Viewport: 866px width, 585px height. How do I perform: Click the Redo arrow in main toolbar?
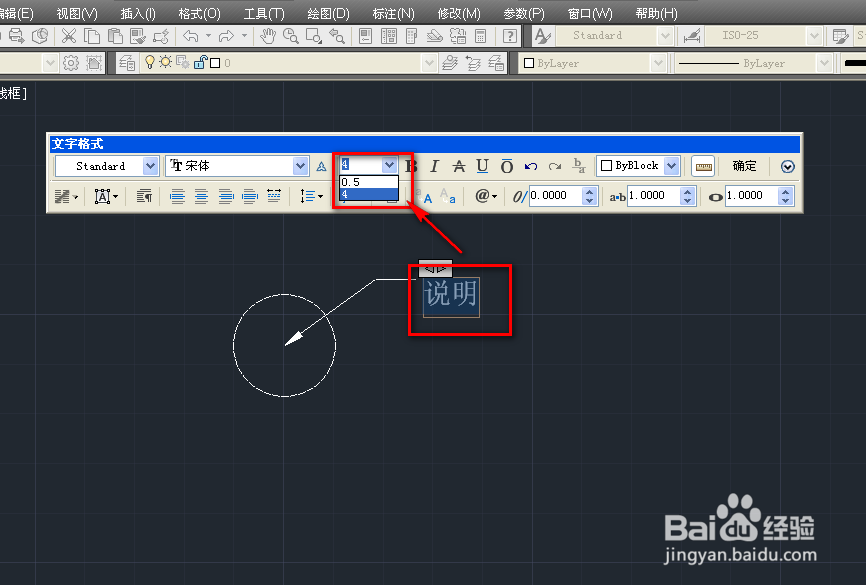pos(226,36)
